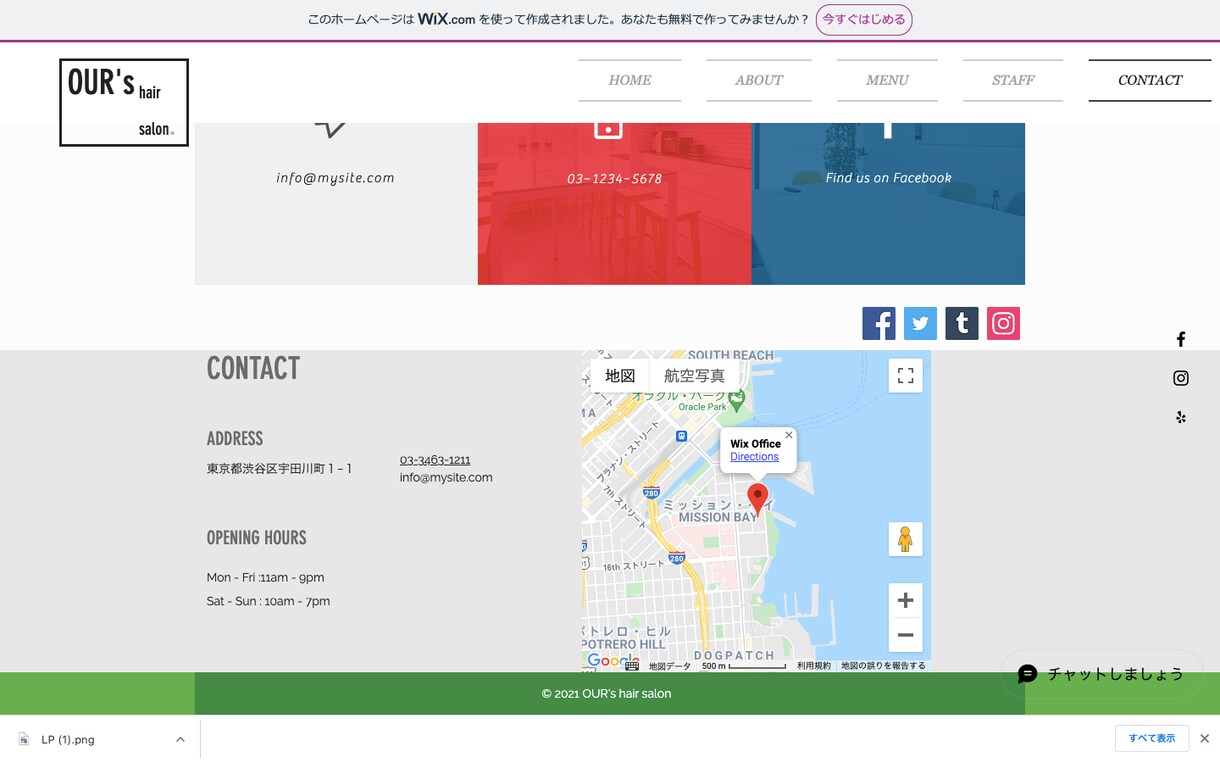Open the Twitter bird icon

[x=920, y=323]
